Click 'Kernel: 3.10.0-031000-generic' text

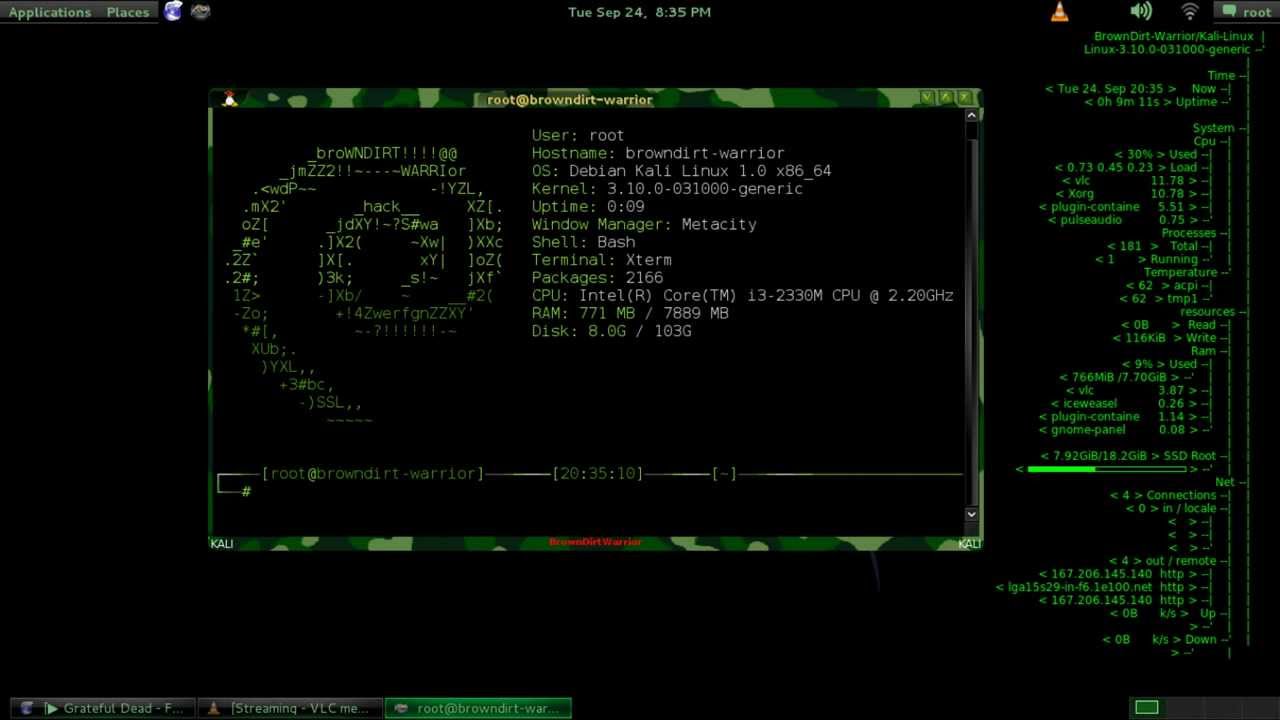pyautogui.click(x=667, y=189)
